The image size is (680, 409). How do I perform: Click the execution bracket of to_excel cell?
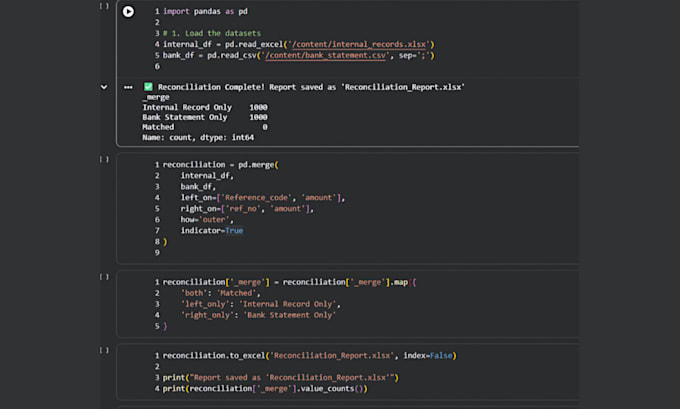pos(104,350)
